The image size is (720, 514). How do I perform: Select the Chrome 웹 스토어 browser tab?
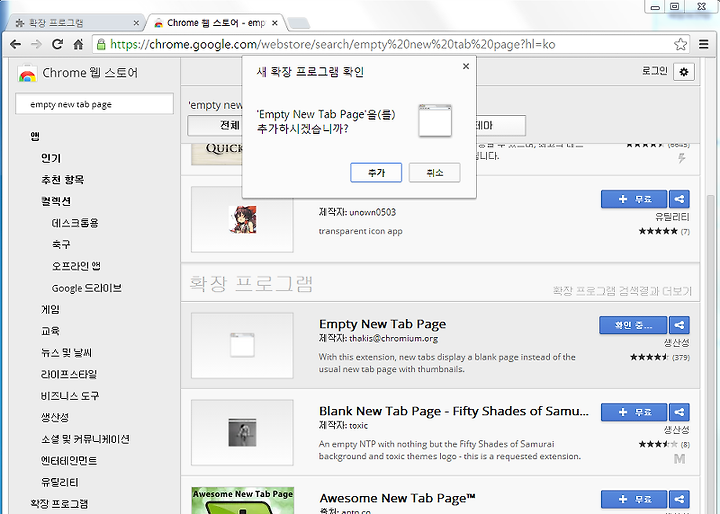(216, 23)
